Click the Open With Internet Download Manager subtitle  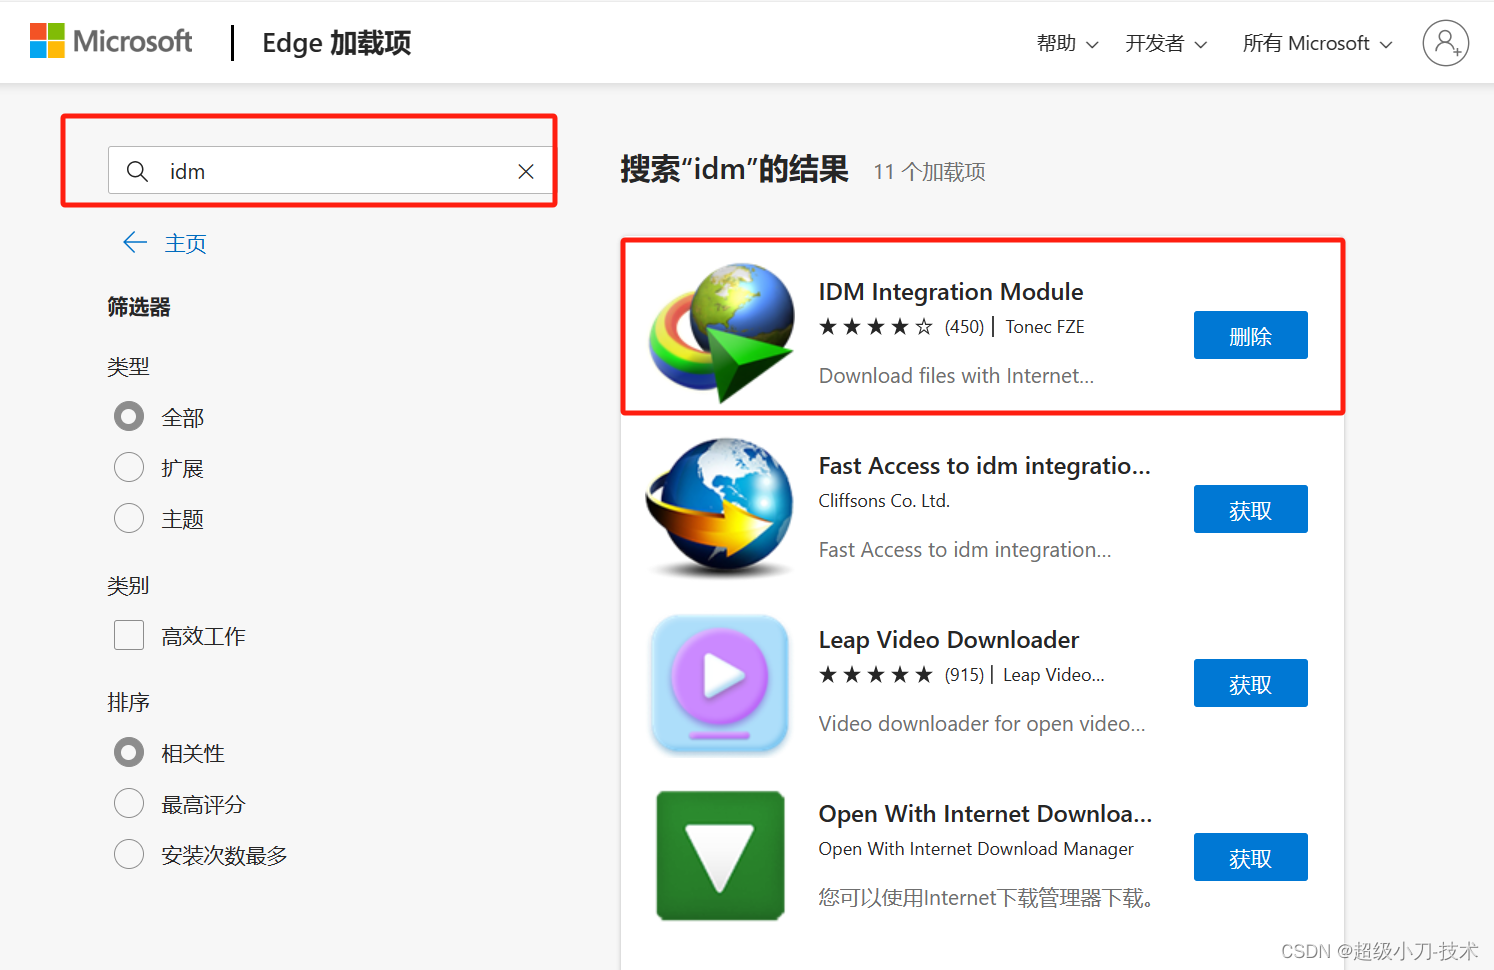pyautogui.click(x=976, y=849)
